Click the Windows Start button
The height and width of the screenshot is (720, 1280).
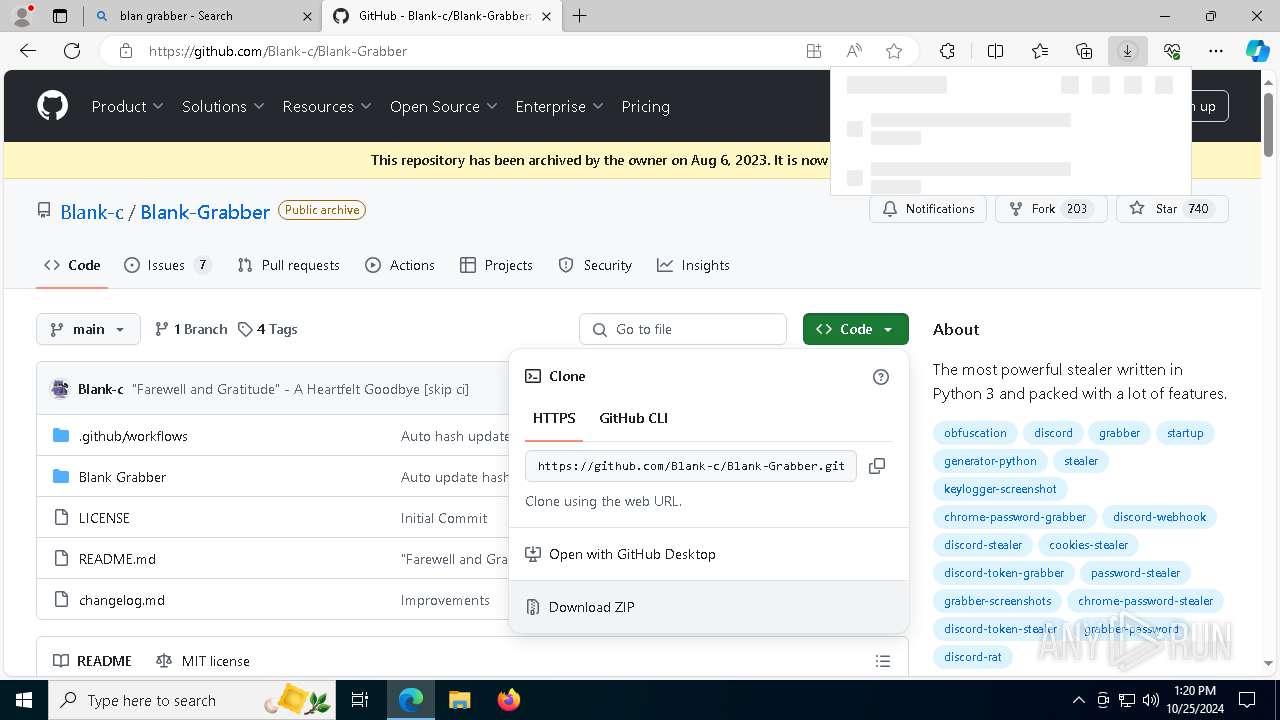[23, 700]
